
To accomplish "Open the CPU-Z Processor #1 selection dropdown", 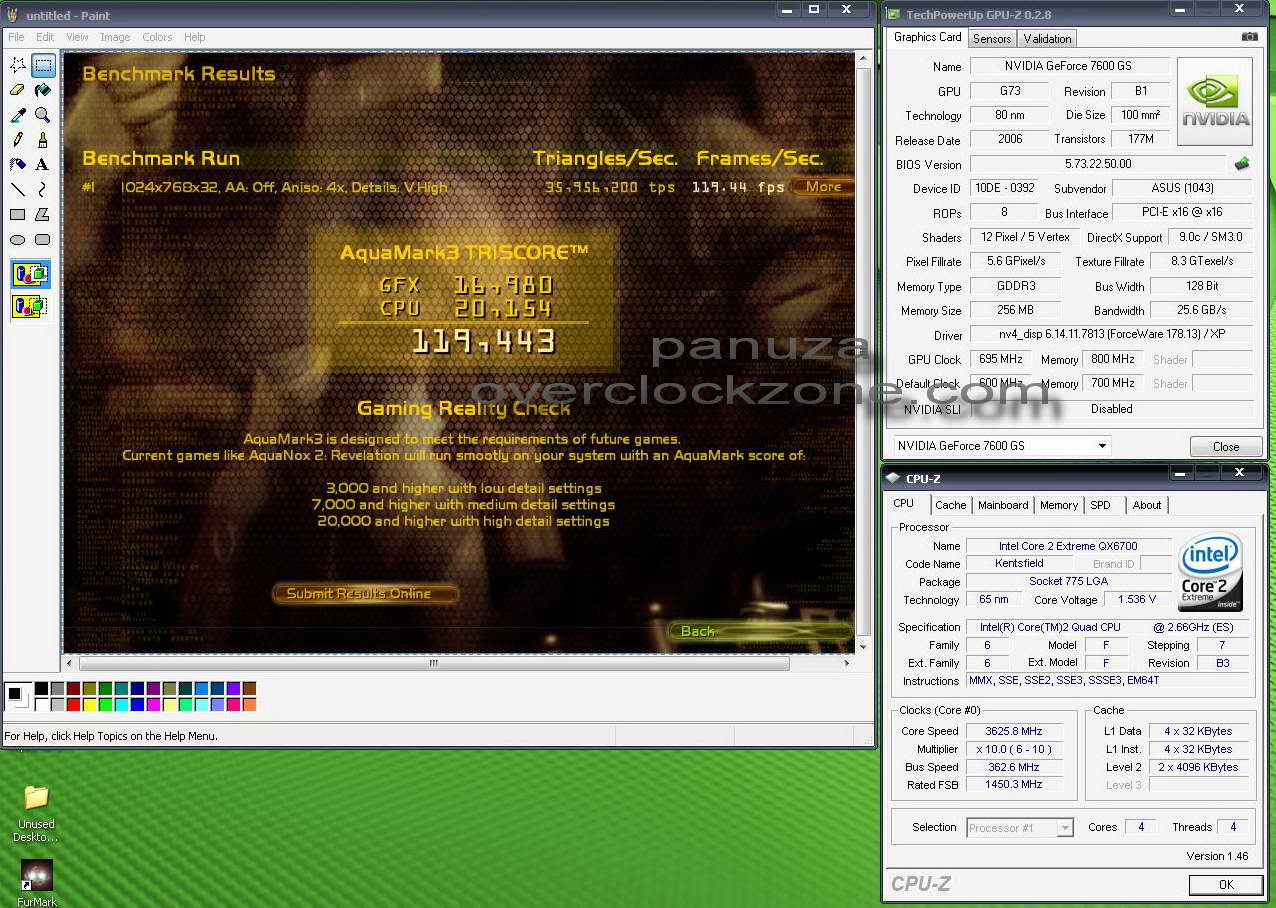I will [1020, 827].
